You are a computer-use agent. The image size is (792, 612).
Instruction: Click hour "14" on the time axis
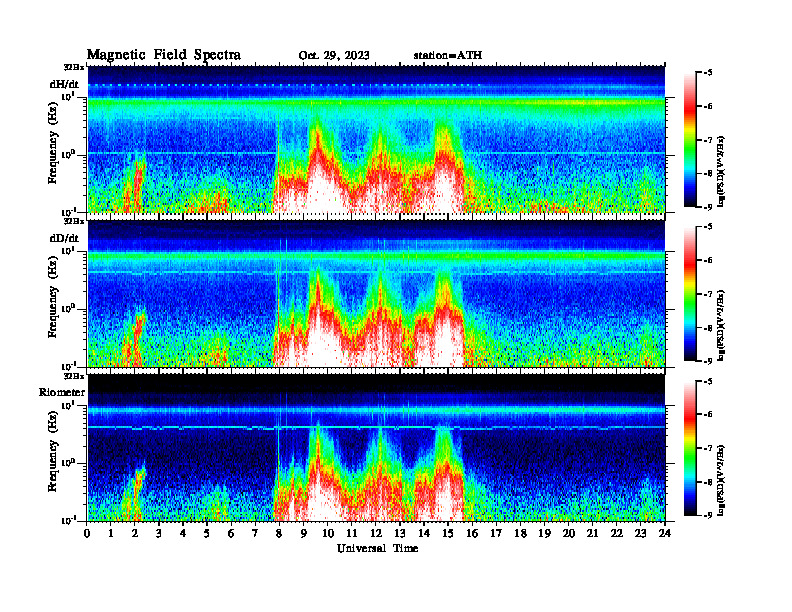[x=424, y=533]
